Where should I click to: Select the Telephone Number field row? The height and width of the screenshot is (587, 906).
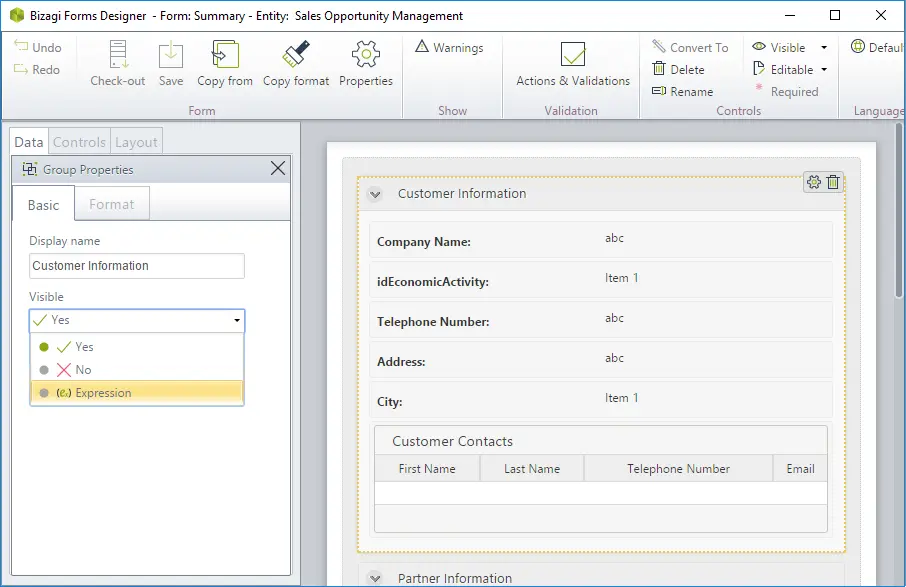601,319
